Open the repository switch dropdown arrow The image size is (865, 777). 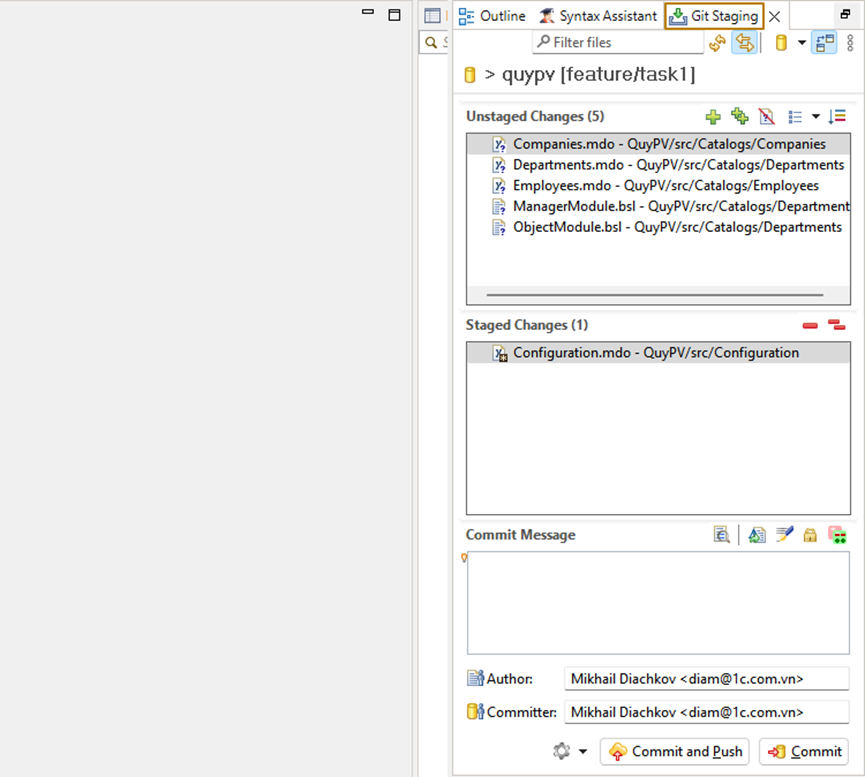pyautogui.click(x=802, y=43)
